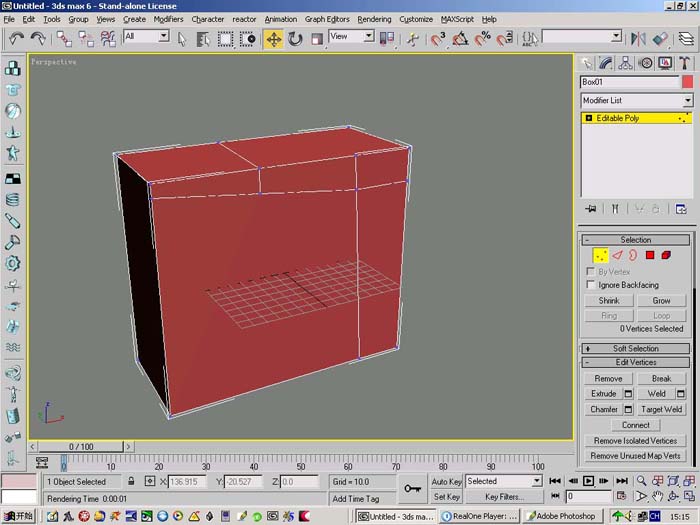Click the Shrink selection button
This screenshot has height=525, width=700.
click(609, 300)
